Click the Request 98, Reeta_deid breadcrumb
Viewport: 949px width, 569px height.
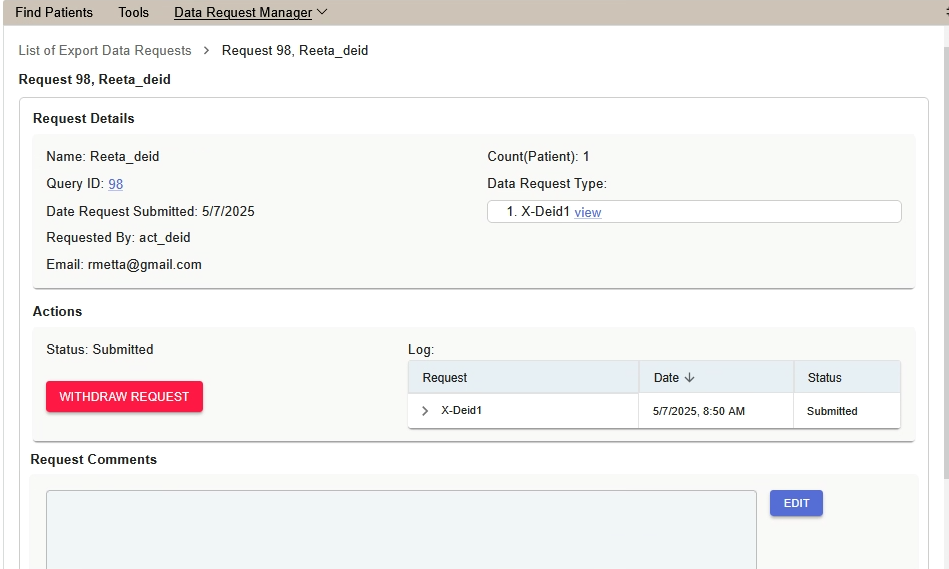click(295, 50)
